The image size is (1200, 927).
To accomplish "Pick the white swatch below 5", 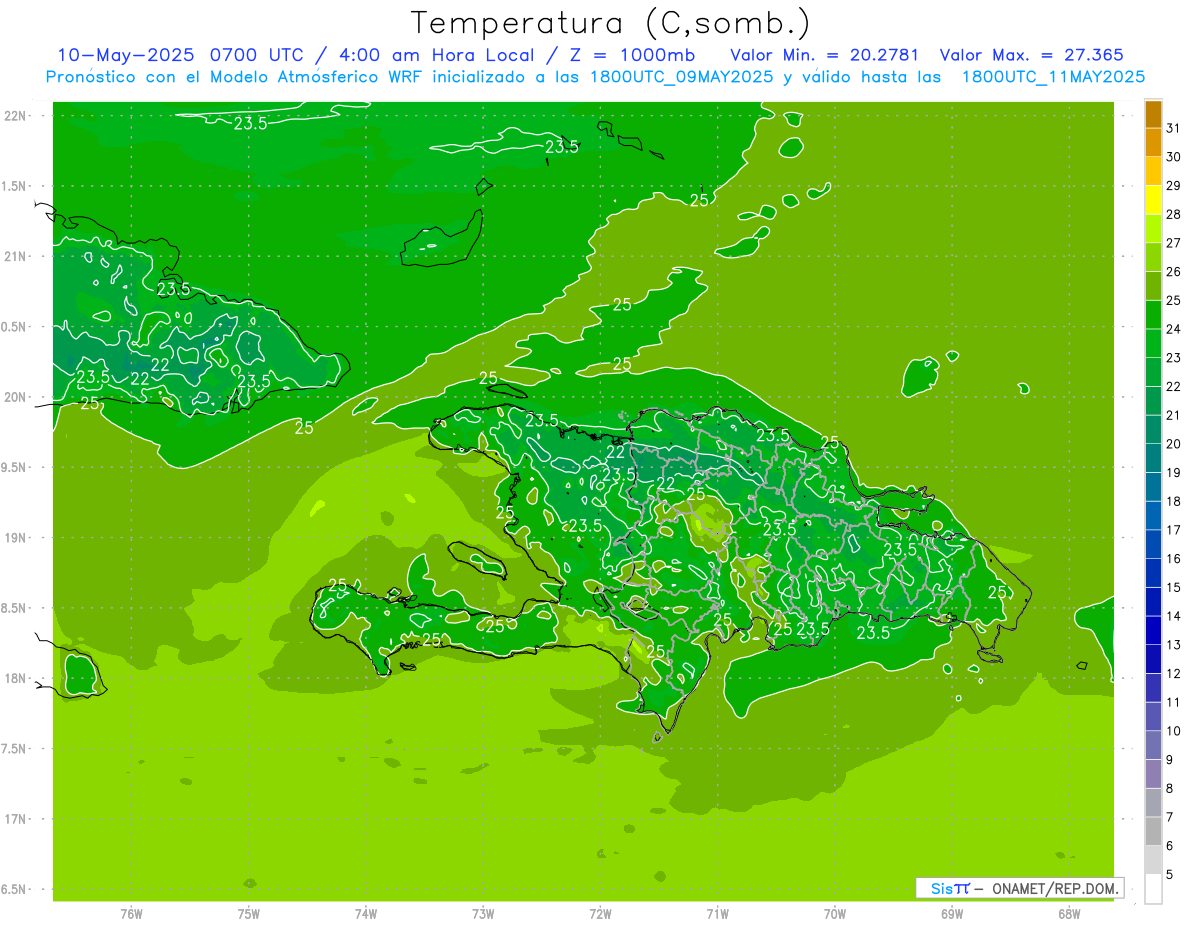I will click(x=1153, y=889).
